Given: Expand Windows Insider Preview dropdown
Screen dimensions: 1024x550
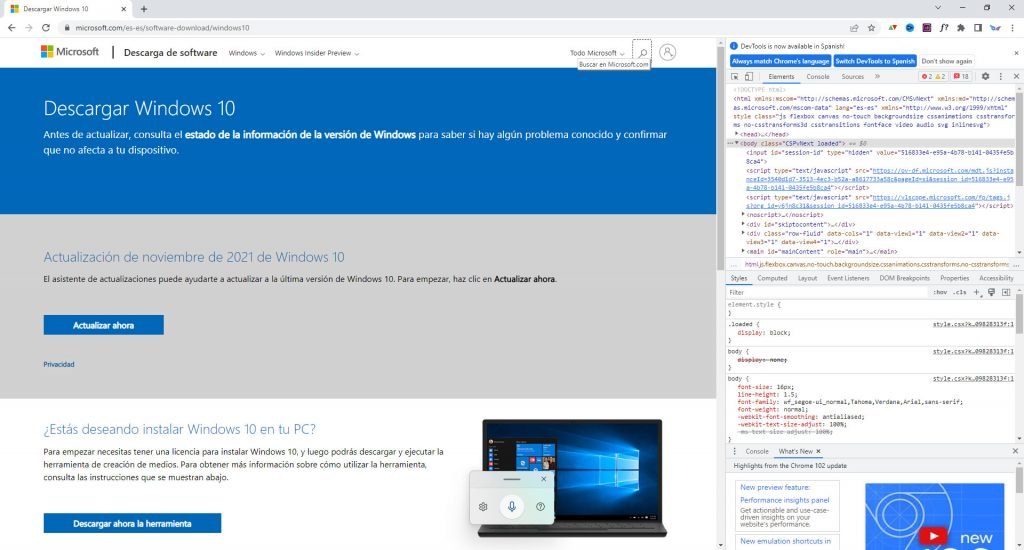Looking at the screenshot, I should click(x=317, y=53).
